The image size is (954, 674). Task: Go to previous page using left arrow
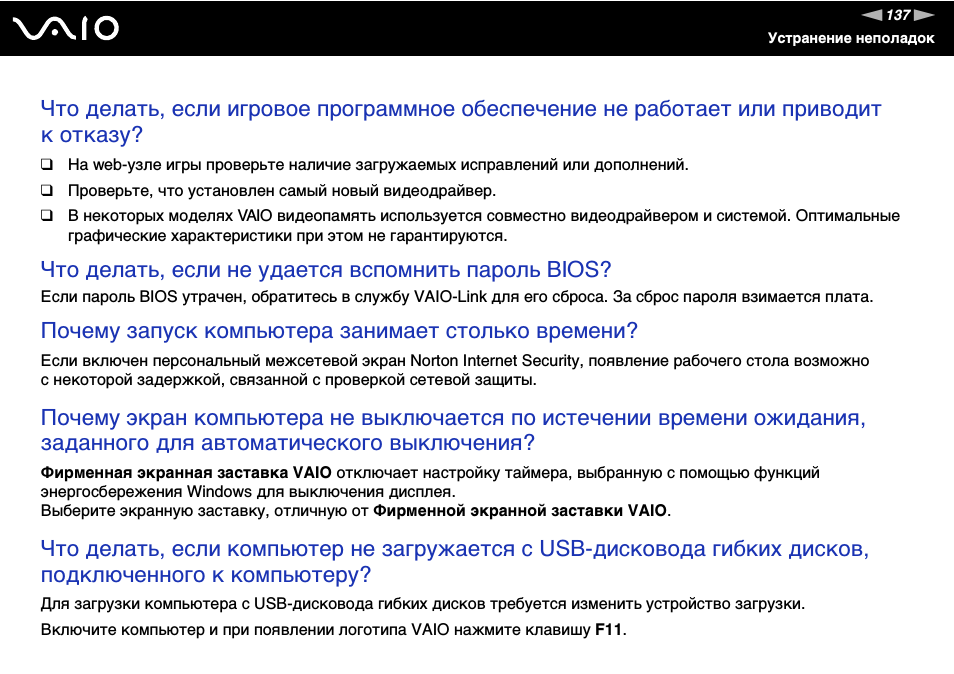[x=872, y=15]
